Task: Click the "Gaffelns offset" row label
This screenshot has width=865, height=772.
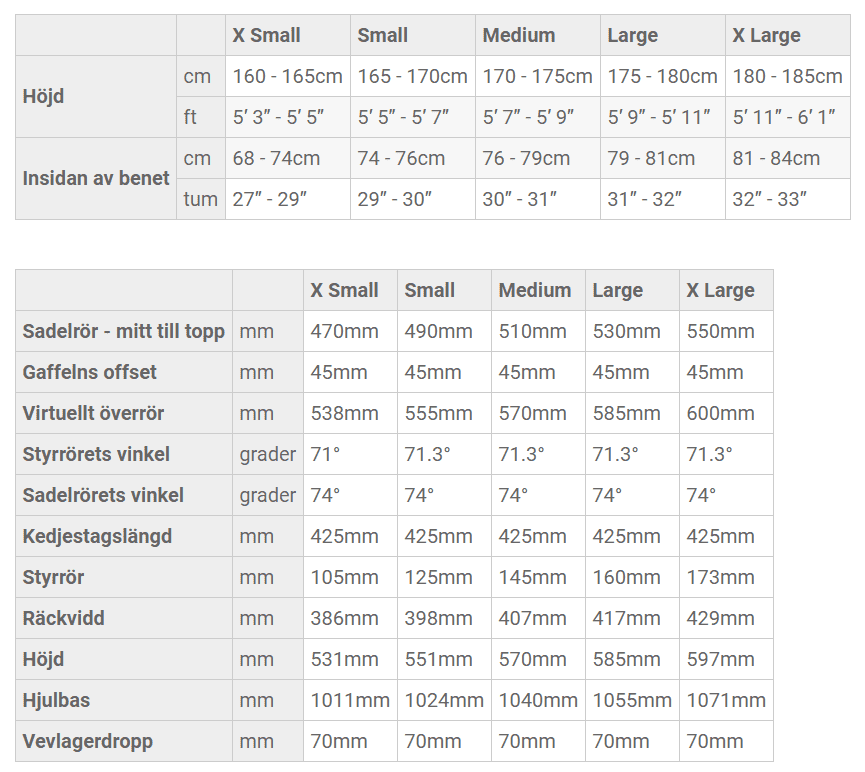Action: pos(90,372)
